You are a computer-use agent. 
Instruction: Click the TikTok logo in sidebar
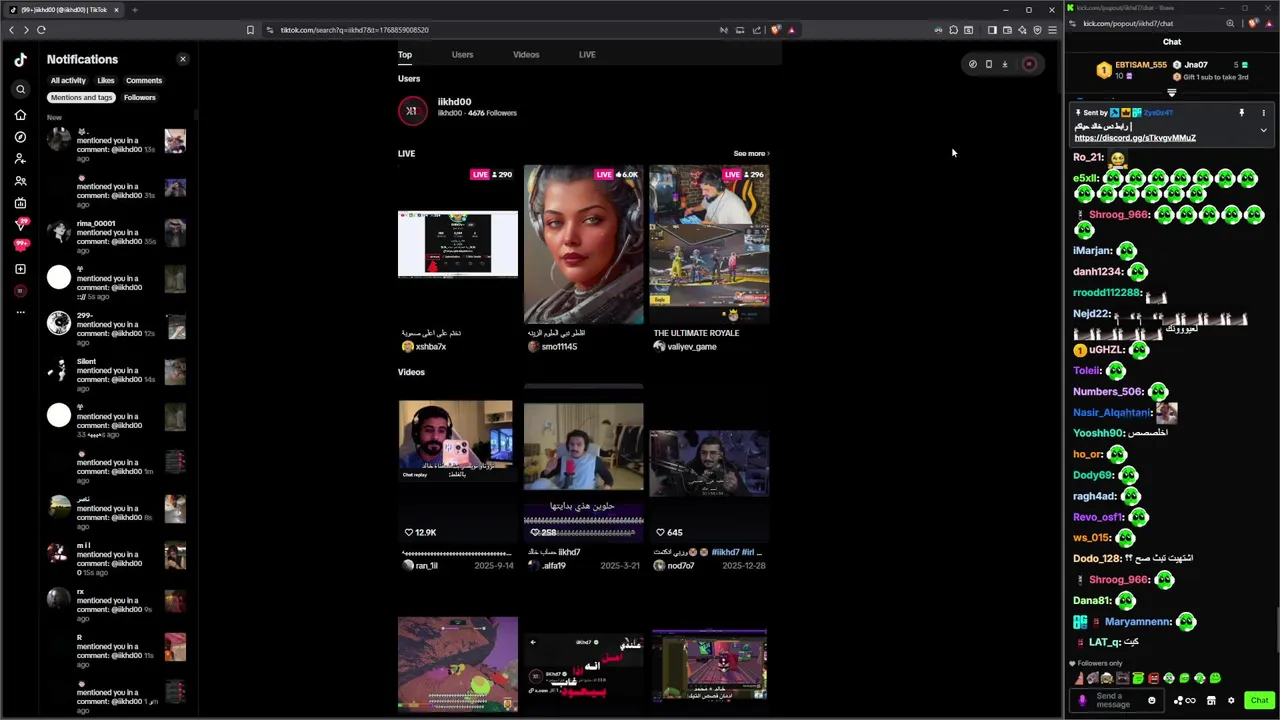pyautogui.click(x=20, y=60)
